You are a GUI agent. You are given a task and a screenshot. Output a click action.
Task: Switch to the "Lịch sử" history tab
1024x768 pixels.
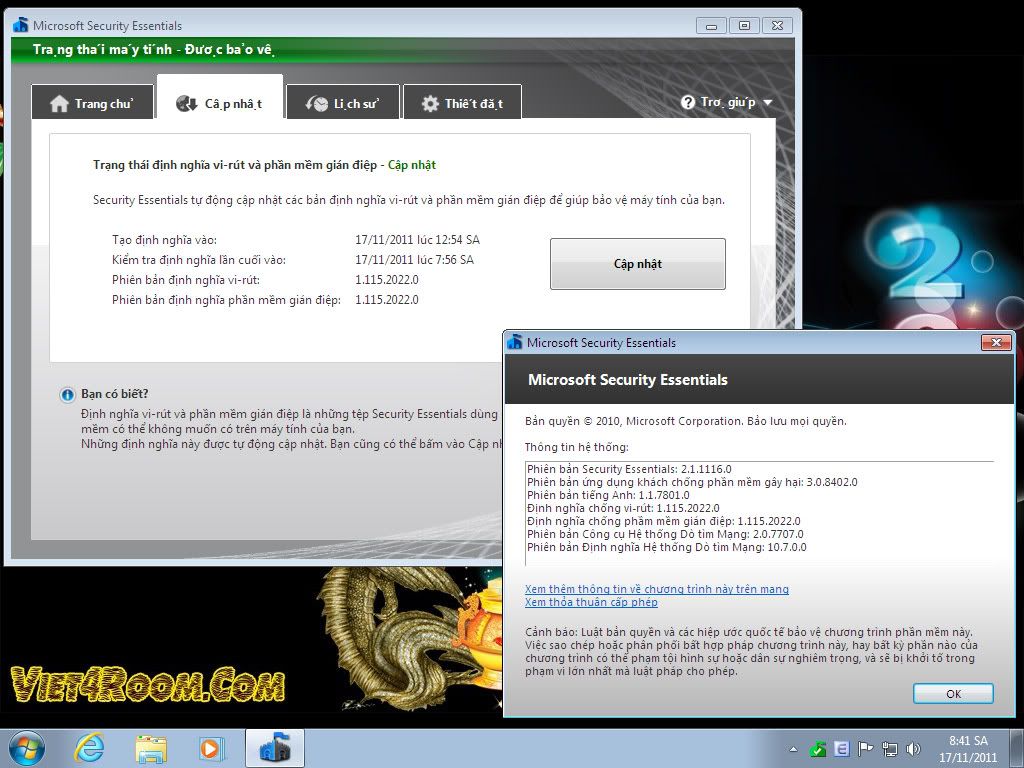[342, 103]
